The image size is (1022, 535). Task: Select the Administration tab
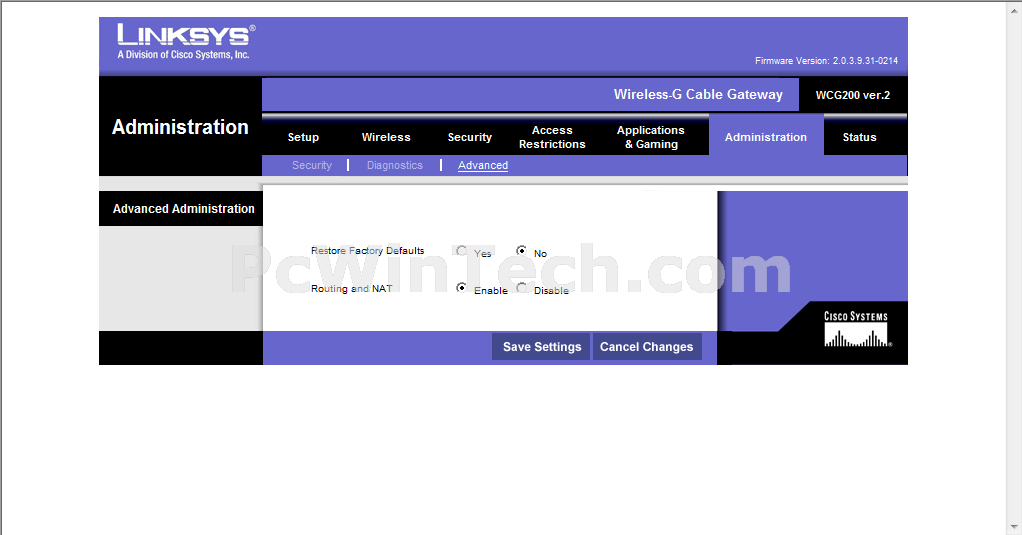[766, 137]
